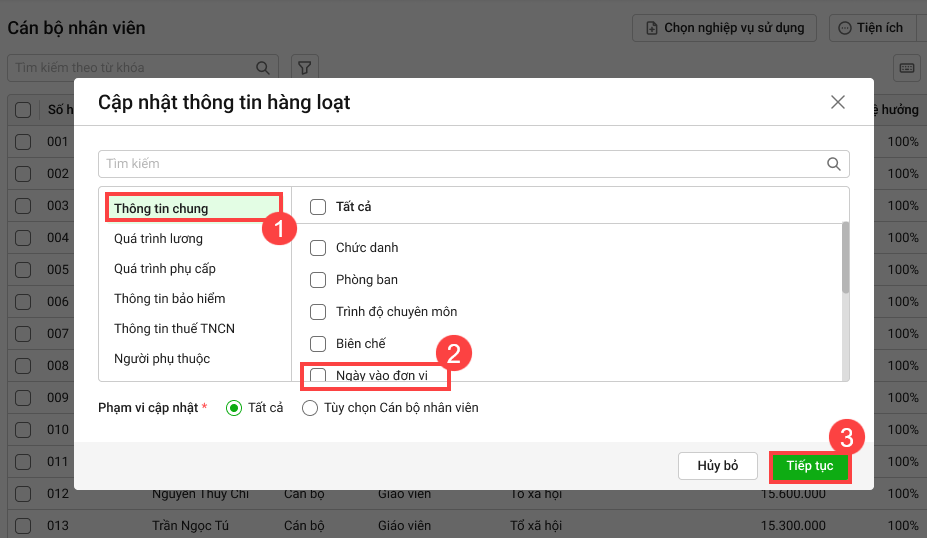
Task: Click magnifier icon in keyword search box
Action: (264, 68)
